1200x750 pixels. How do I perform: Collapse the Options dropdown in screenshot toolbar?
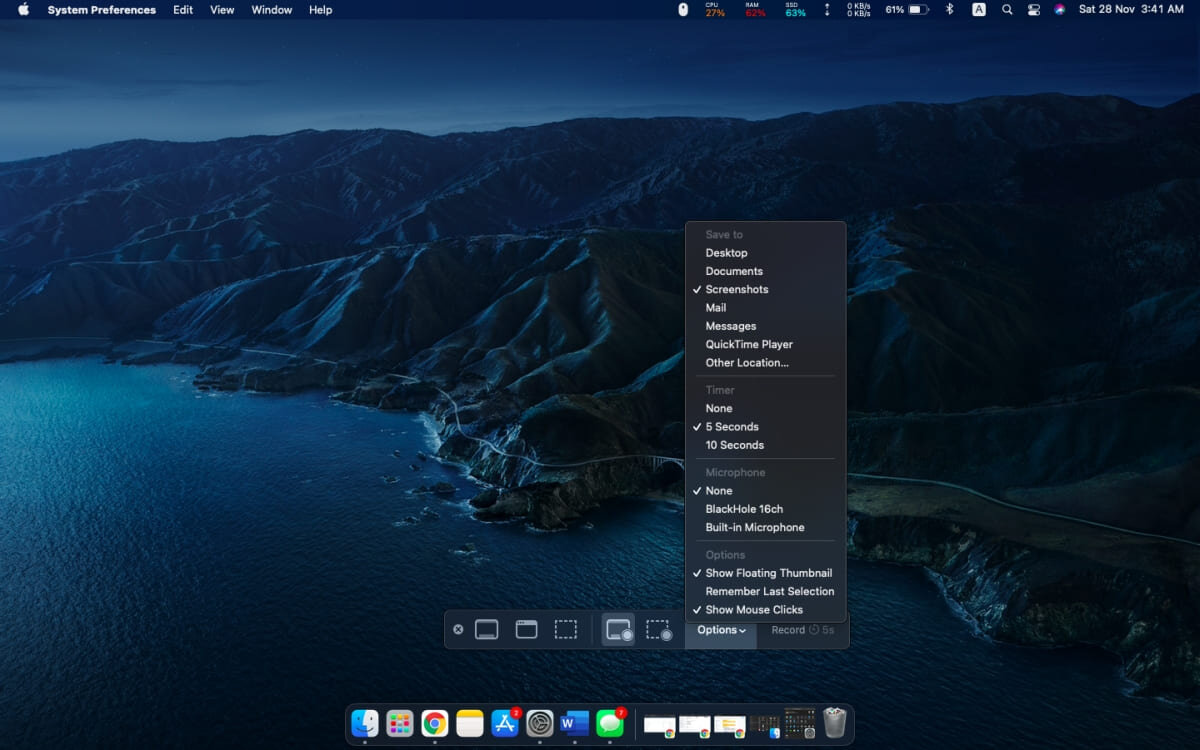[721, 630]
